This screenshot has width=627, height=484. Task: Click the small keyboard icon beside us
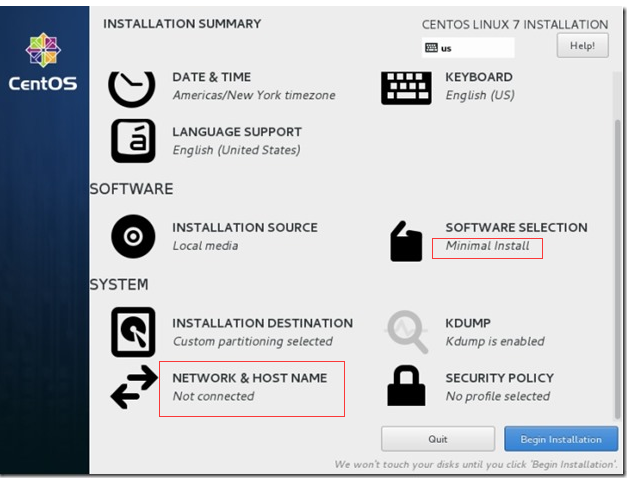[x=431, y=48]
